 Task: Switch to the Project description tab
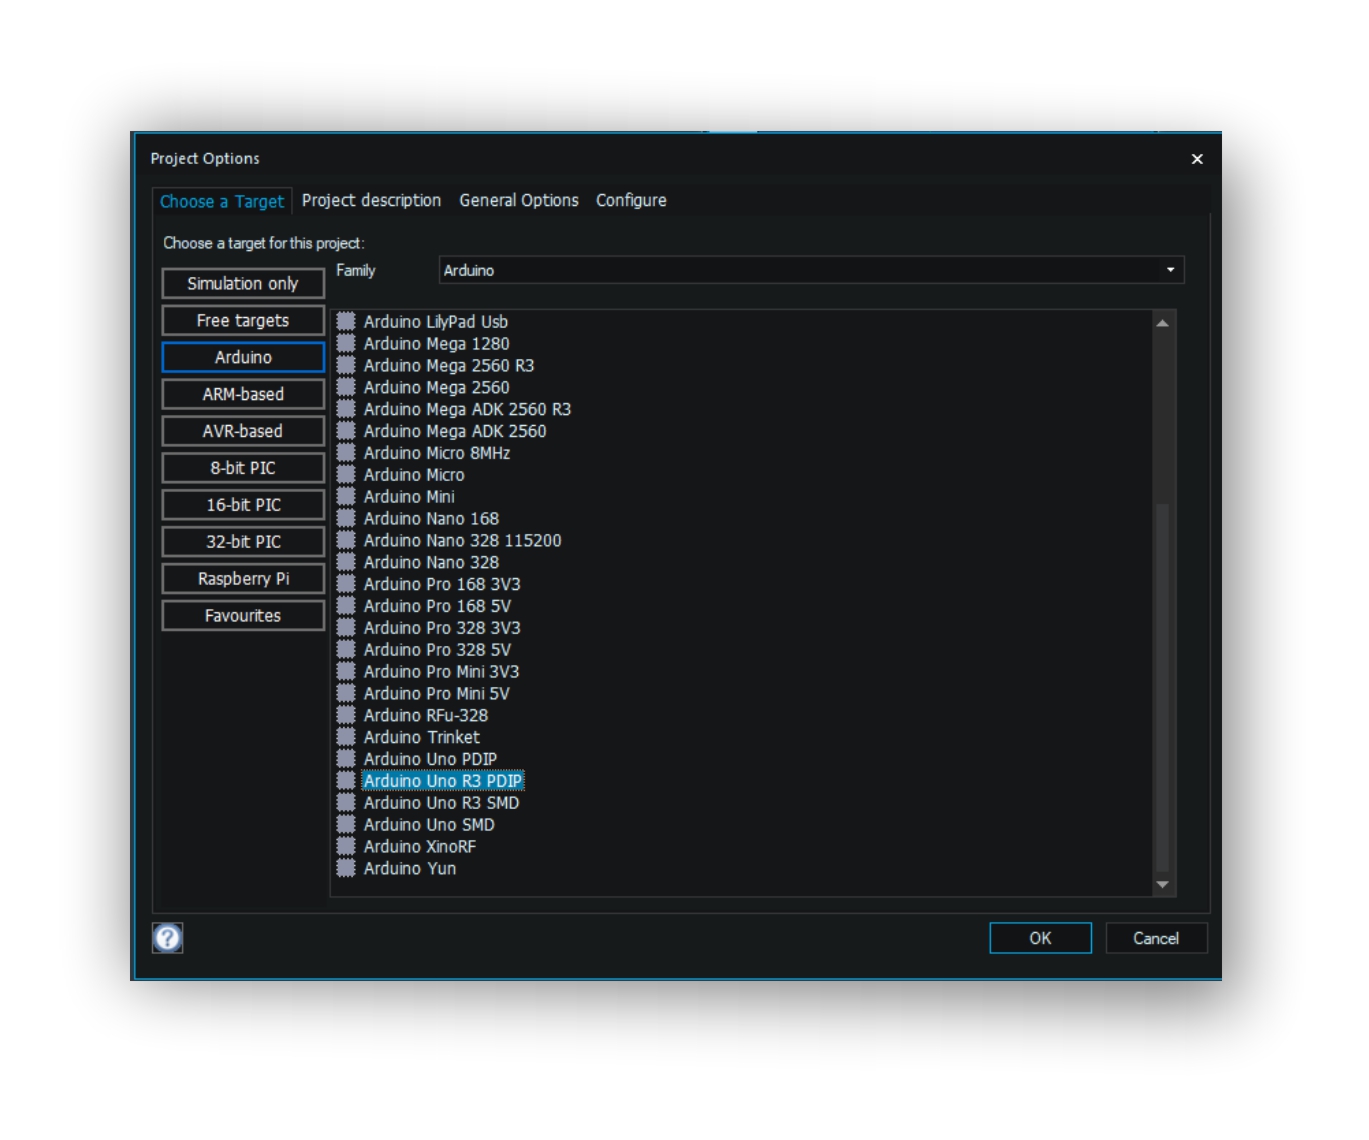tap(371, 200)
